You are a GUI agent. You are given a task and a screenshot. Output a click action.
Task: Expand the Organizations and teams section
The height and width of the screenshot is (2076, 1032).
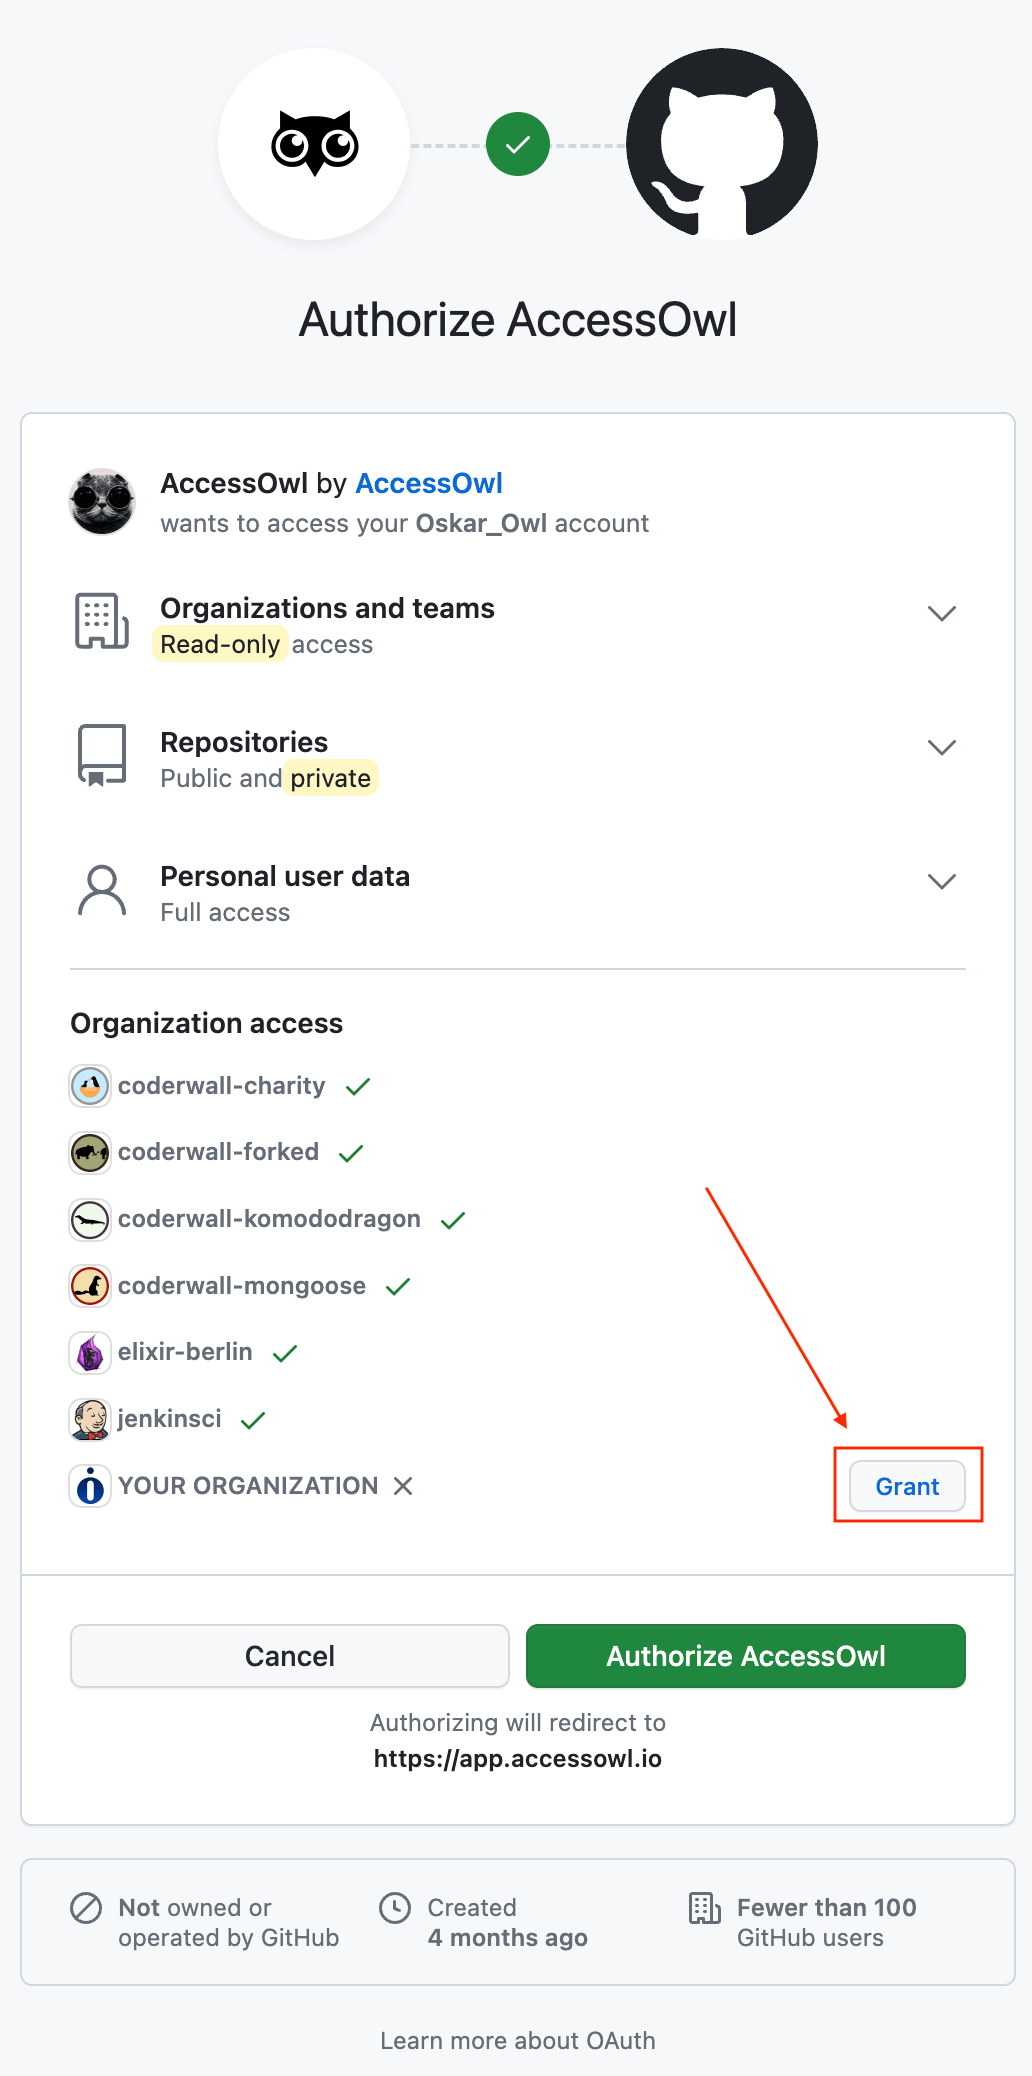click(941, 613)
